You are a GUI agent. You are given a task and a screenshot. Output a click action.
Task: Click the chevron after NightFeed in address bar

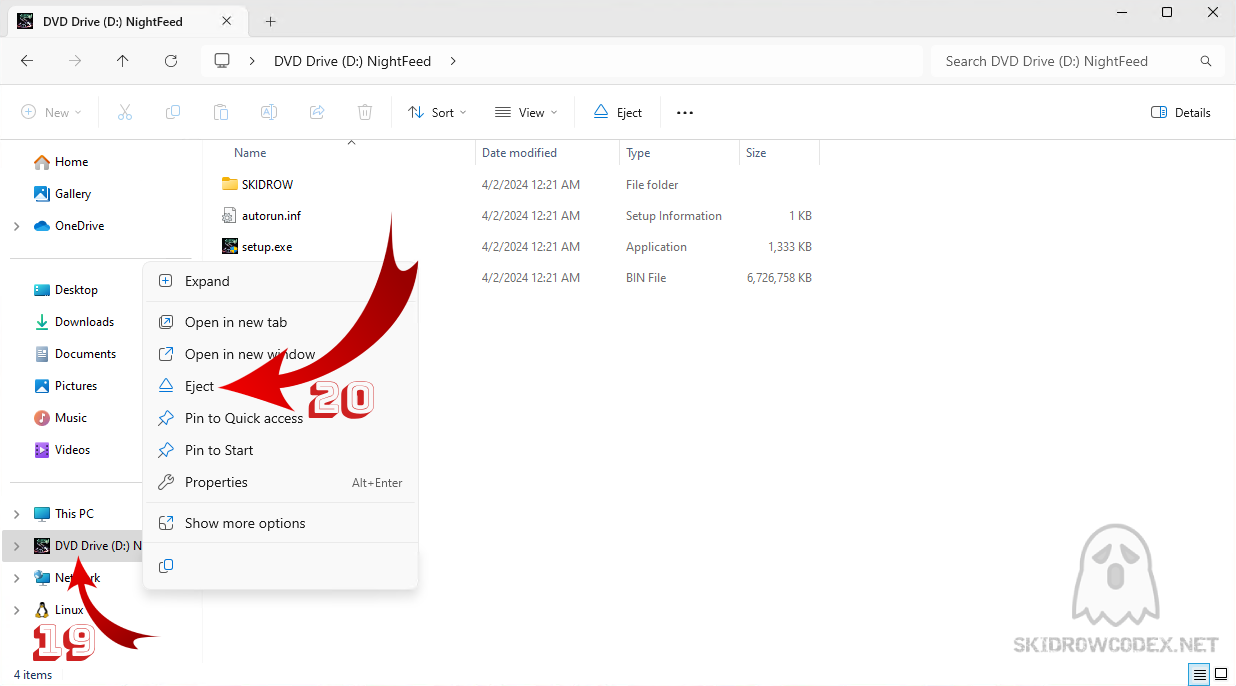(x=453, y=61)
